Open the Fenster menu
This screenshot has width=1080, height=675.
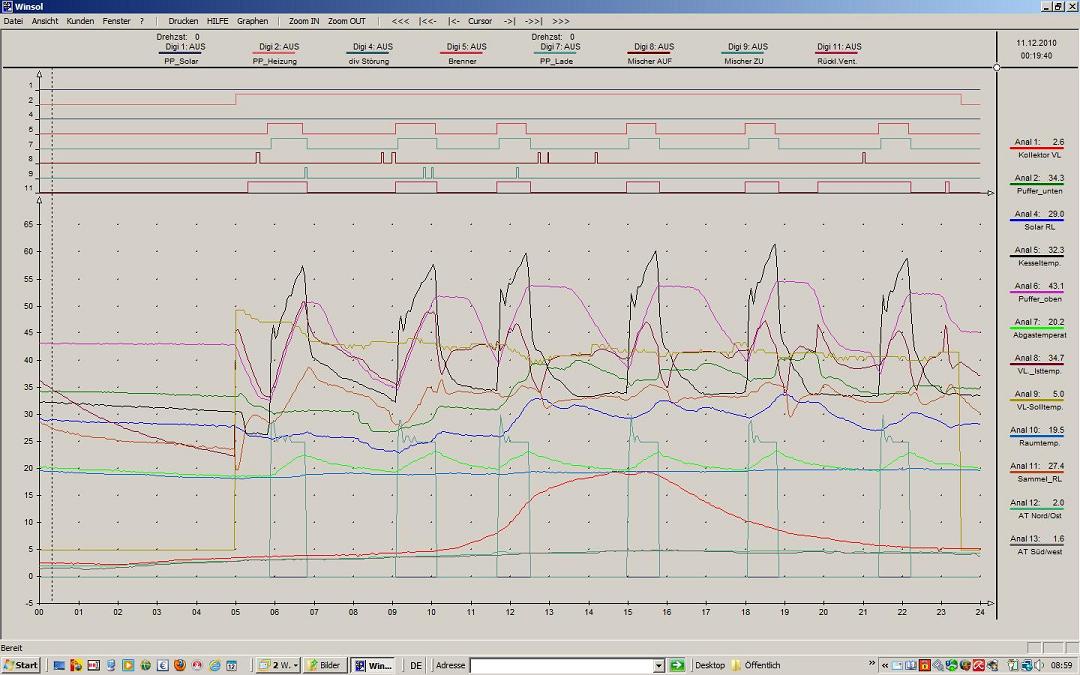click(x=116, y=21)
